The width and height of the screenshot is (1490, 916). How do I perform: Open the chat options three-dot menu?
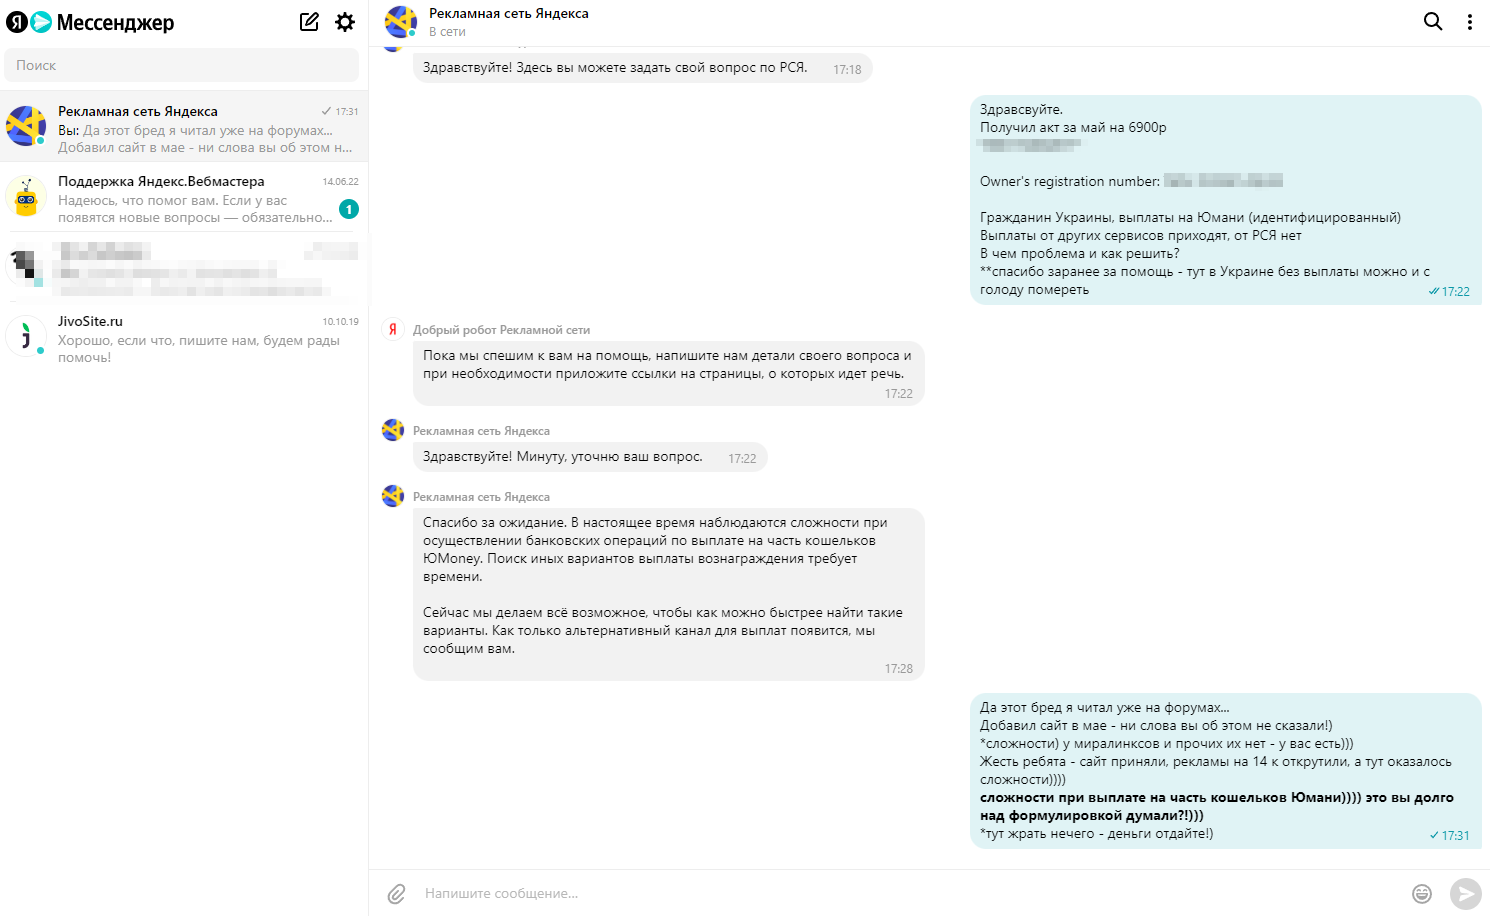coord(1469,22)
